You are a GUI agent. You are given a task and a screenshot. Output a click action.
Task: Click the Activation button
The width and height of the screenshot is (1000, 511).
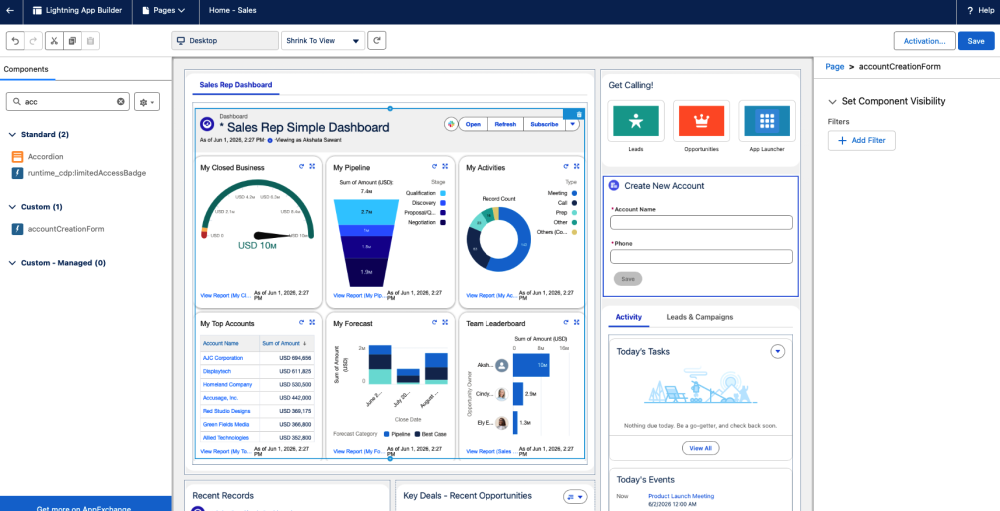tap(924, 41)
